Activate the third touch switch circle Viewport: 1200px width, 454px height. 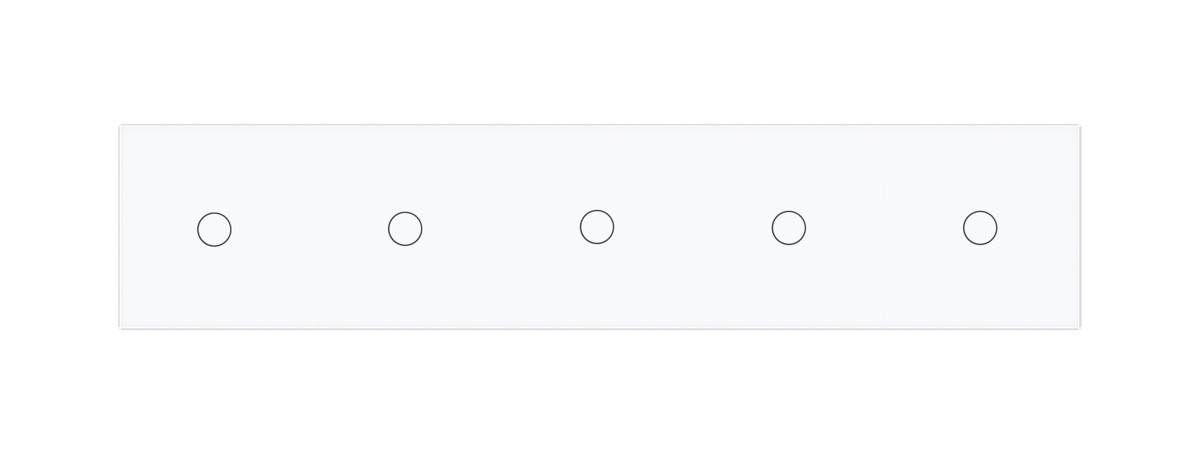coord(597,227)
